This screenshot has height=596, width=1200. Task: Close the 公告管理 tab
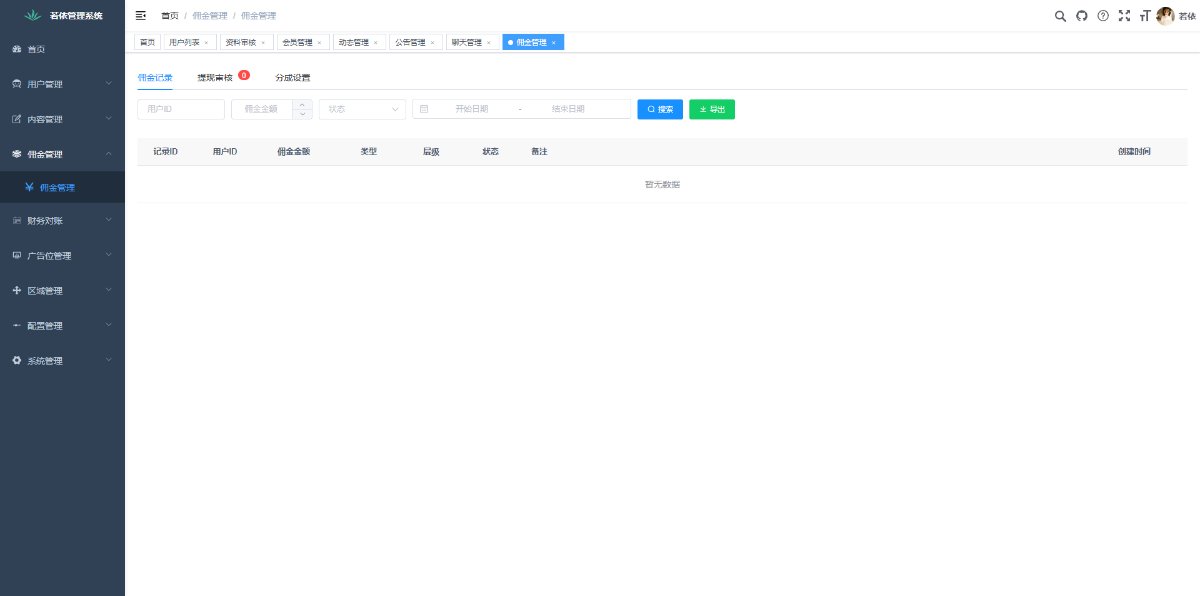tap(432, 43)
